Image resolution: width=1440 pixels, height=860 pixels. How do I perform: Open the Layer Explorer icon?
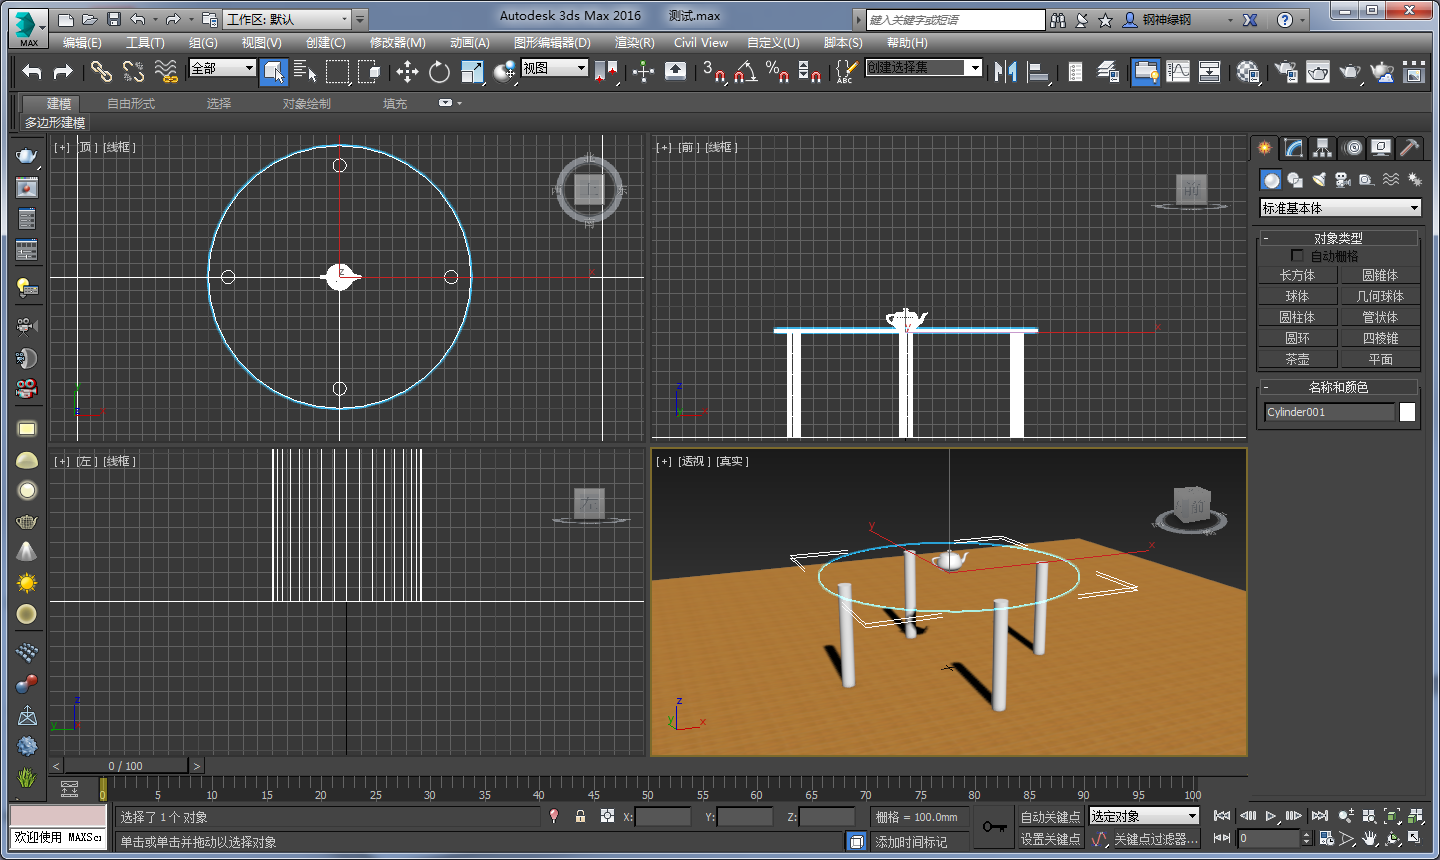click(1108, 71)
